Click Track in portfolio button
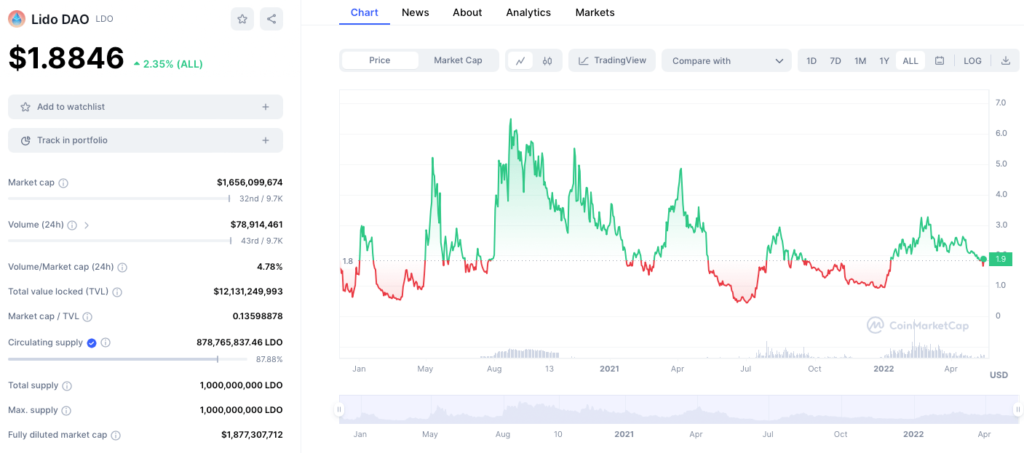 click(145, 140)
